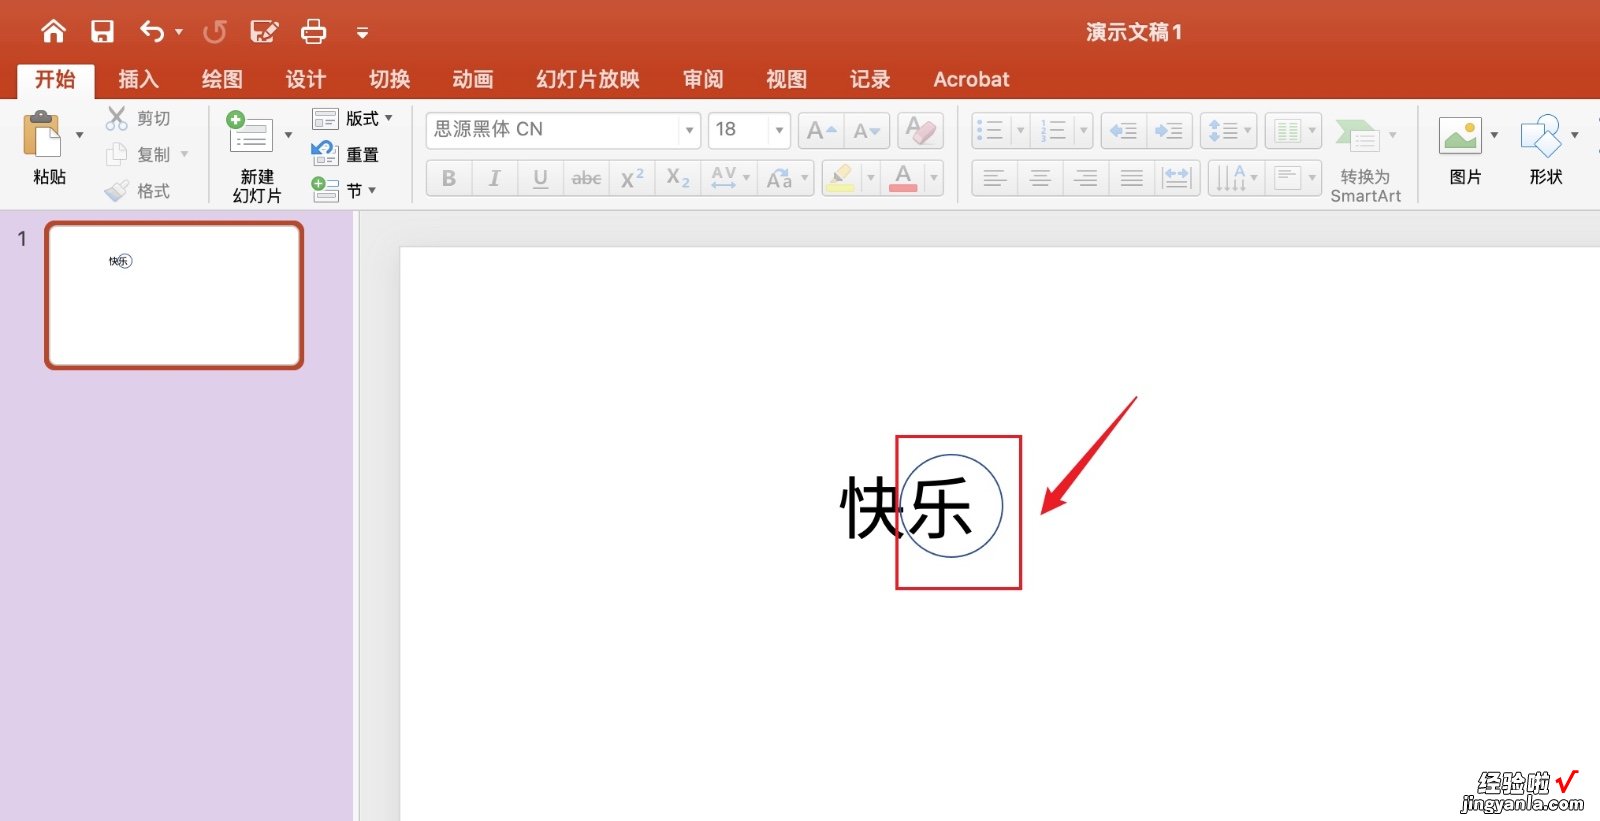This screenshot has height=821, width=1600.
Task: Open the font color dropdown arrow
Action: point(934,178)
